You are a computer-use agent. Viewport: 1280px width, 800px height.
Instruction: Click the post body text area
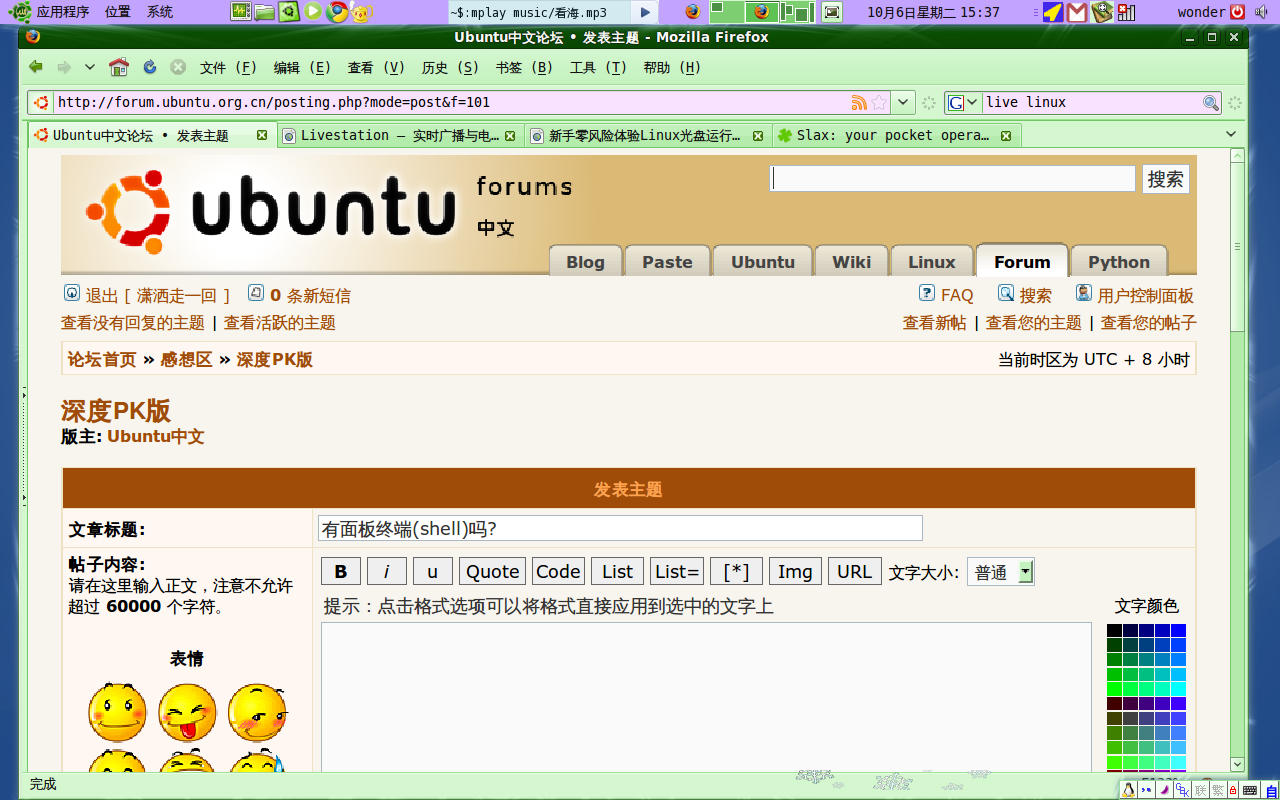[x=706, y=698]
